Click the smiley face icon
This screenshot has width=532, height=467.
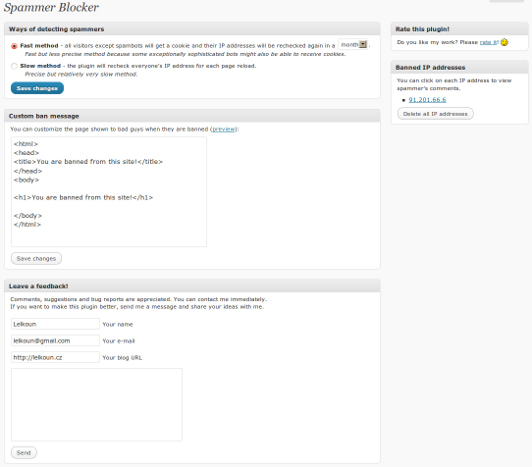(504, 42)
